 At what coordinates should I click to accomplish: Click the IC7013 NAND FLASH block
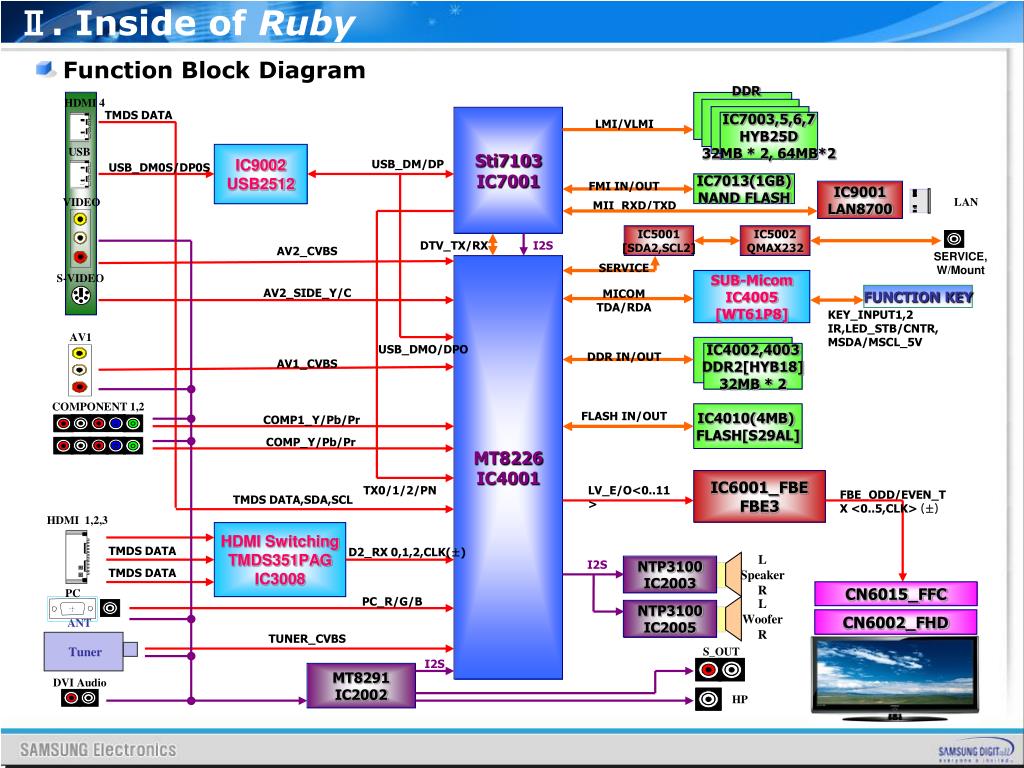(x=744, y=189)
